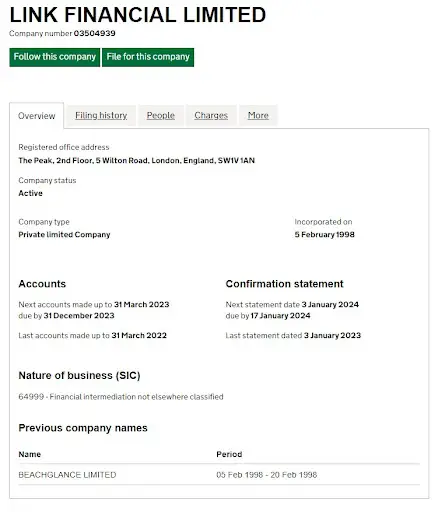
Task: Click the Period column header
Action: (x=229, y=454)
